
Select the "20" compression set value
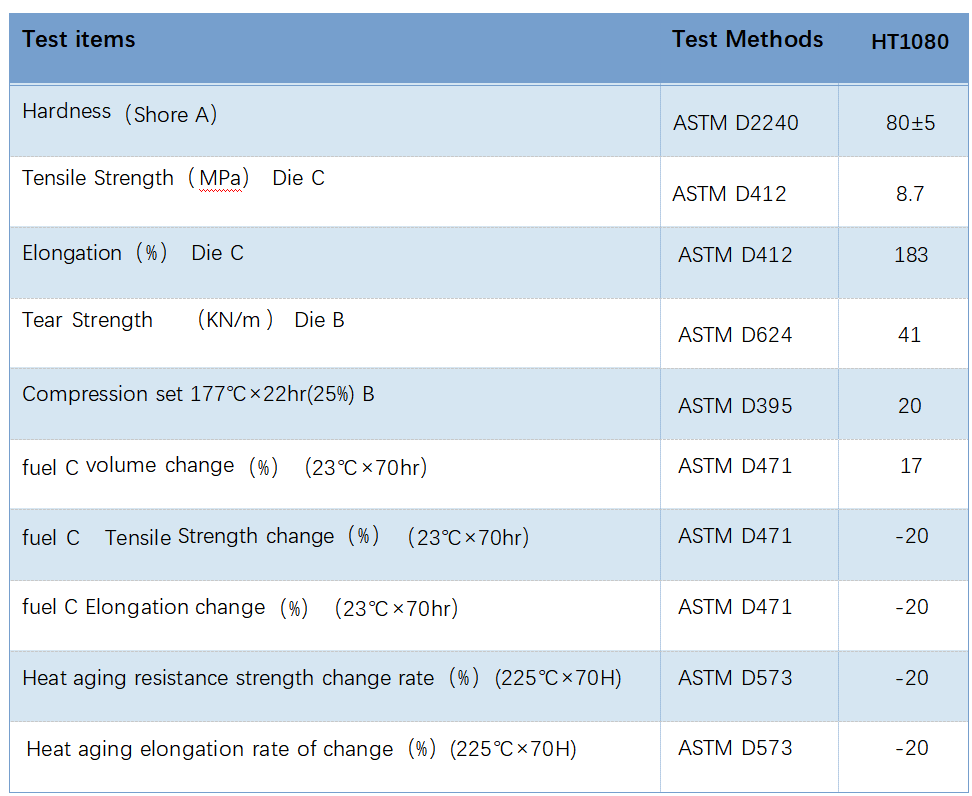(910, 406)
